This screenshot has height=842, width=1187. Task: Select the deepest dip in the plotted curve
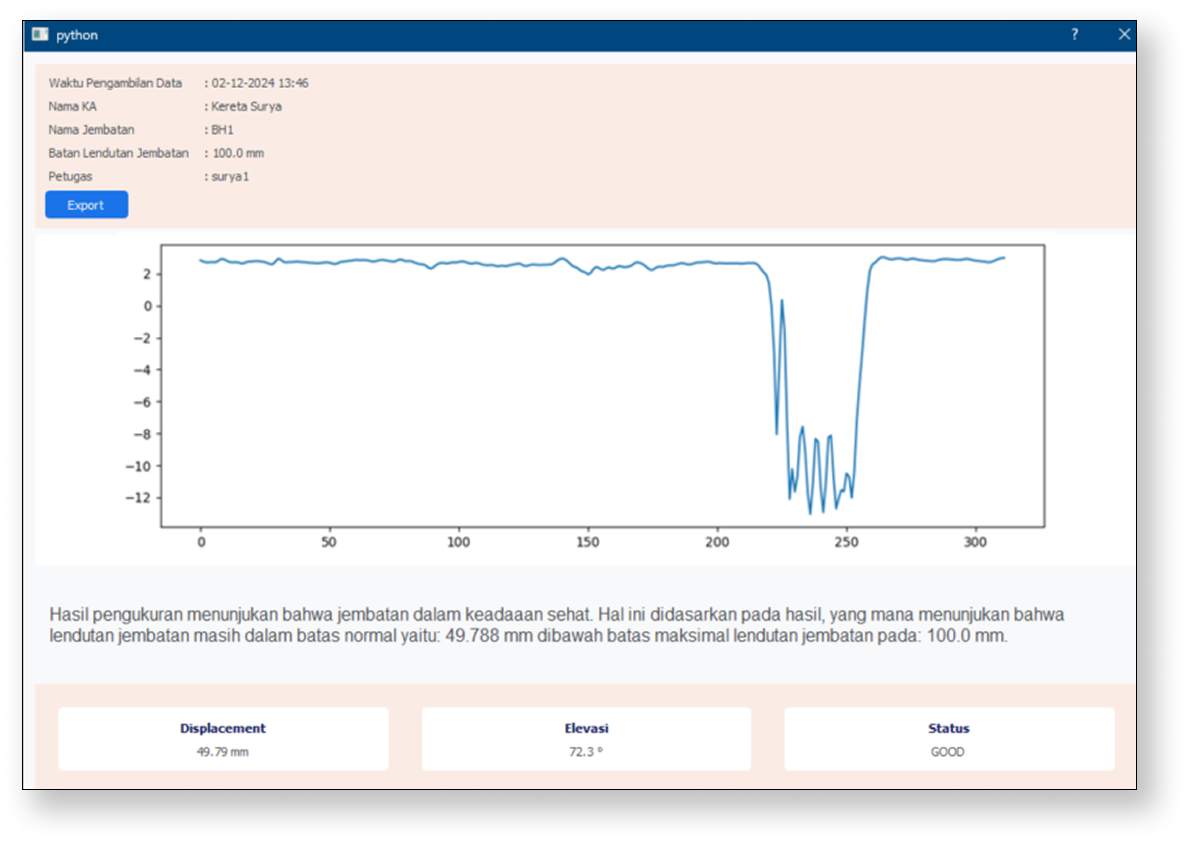click(x=812, y=510)
